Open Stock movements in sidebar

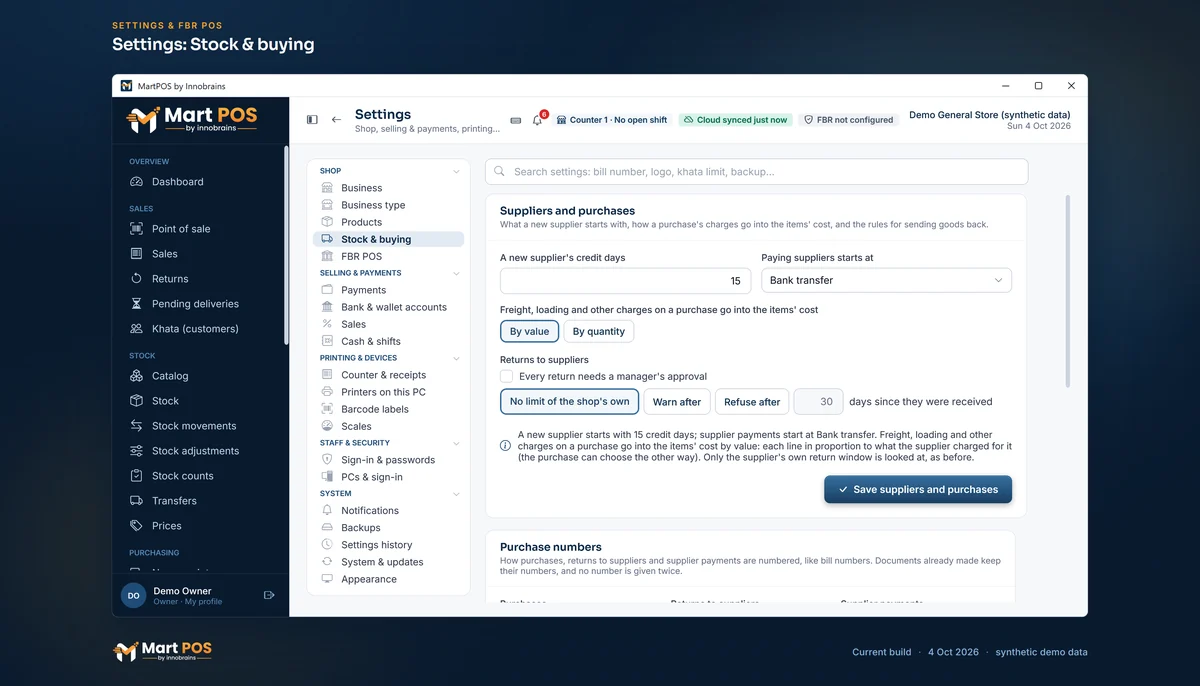200,426
